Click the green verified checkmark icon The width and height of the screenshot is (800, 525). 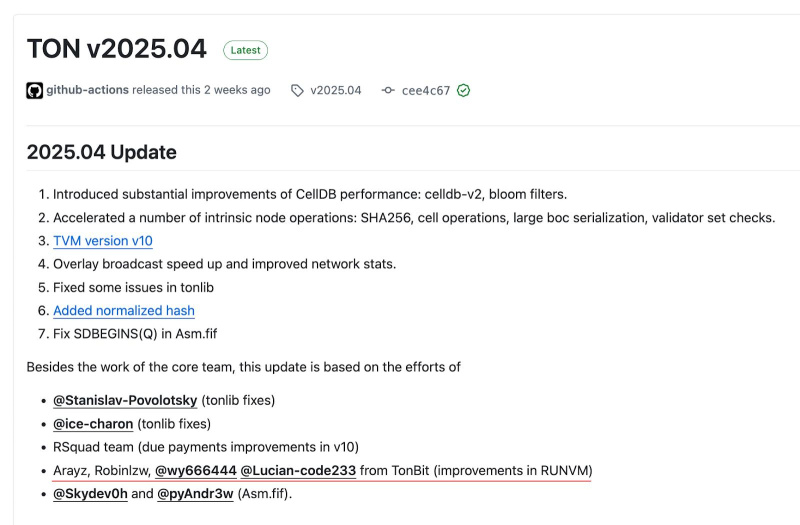coord(463,90)
